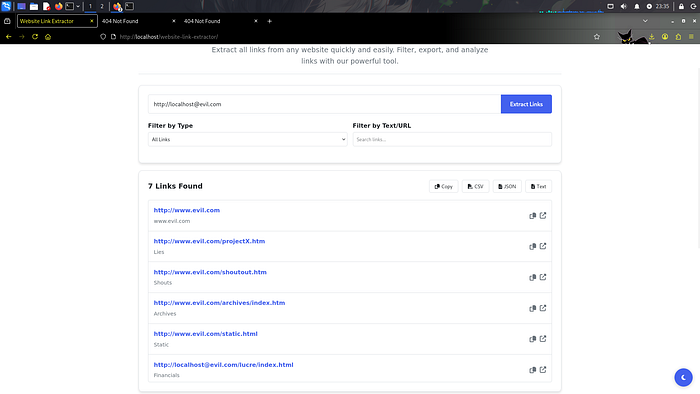This screenshot has height=394, width=700.
Task: Focus the Search links filter field
Action: click(x=452, y=139)
